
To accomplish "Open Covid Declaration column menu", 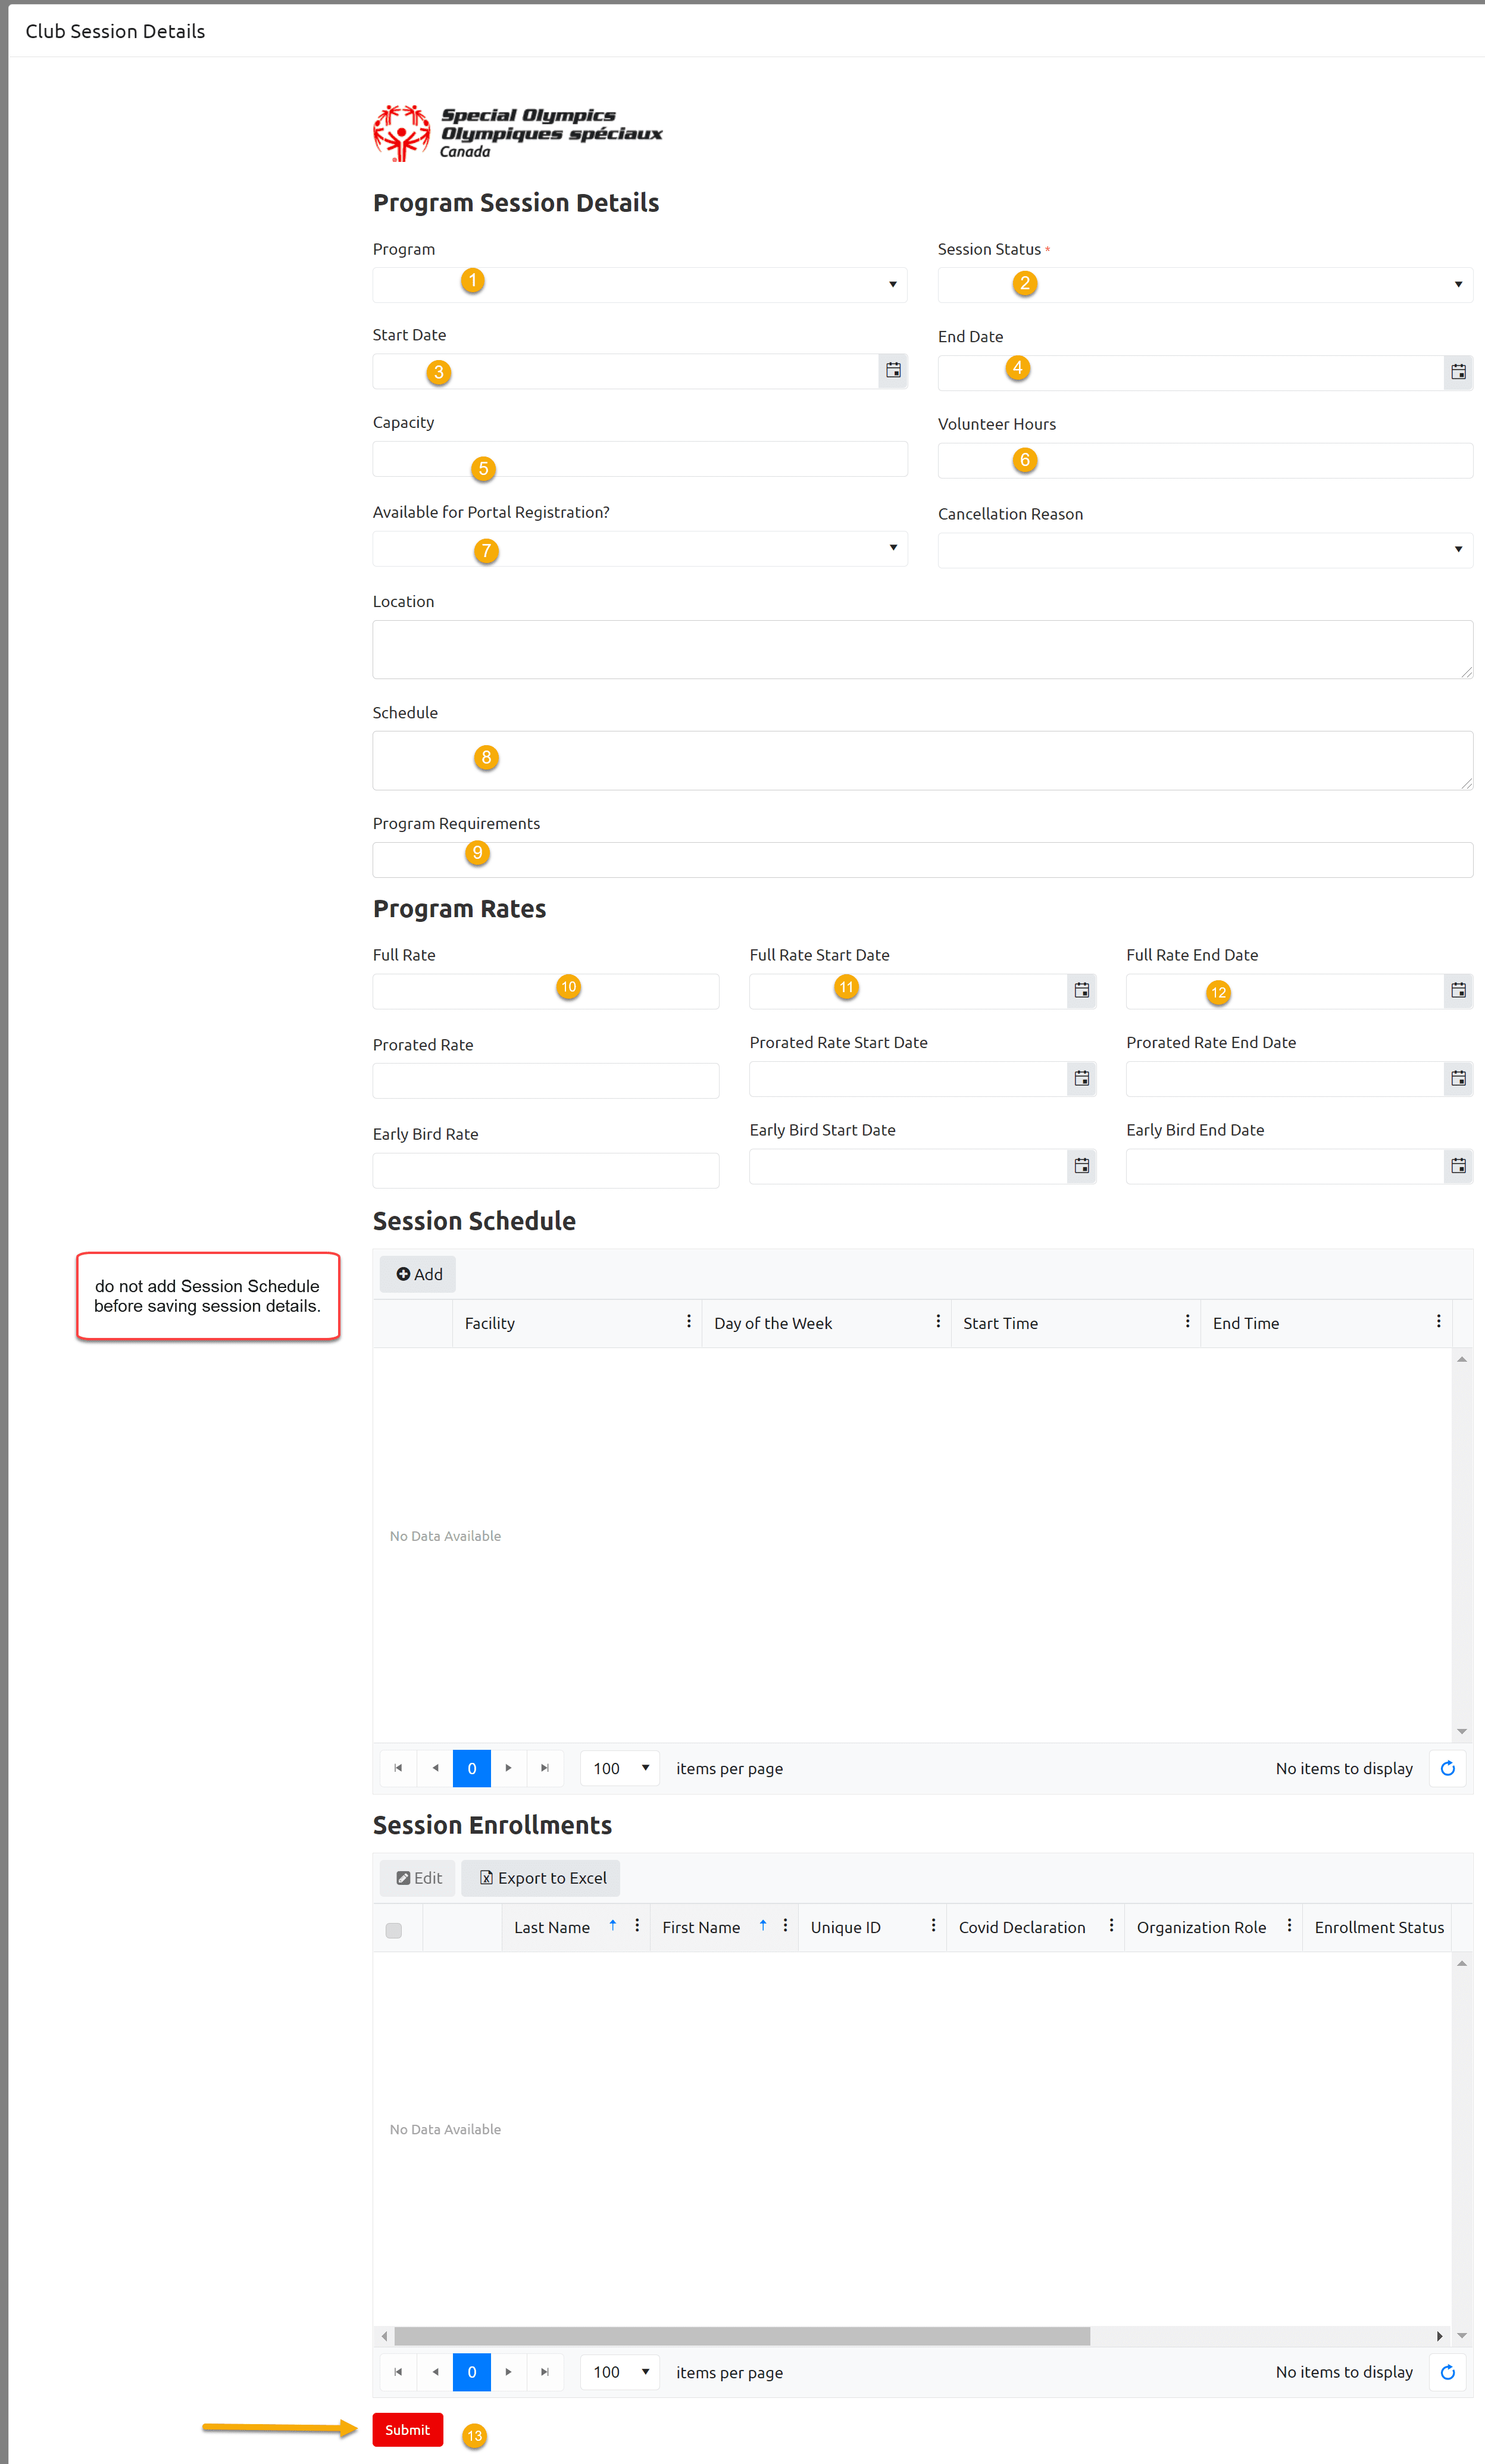I will pyautogui.click(x=1111, y=1926).
